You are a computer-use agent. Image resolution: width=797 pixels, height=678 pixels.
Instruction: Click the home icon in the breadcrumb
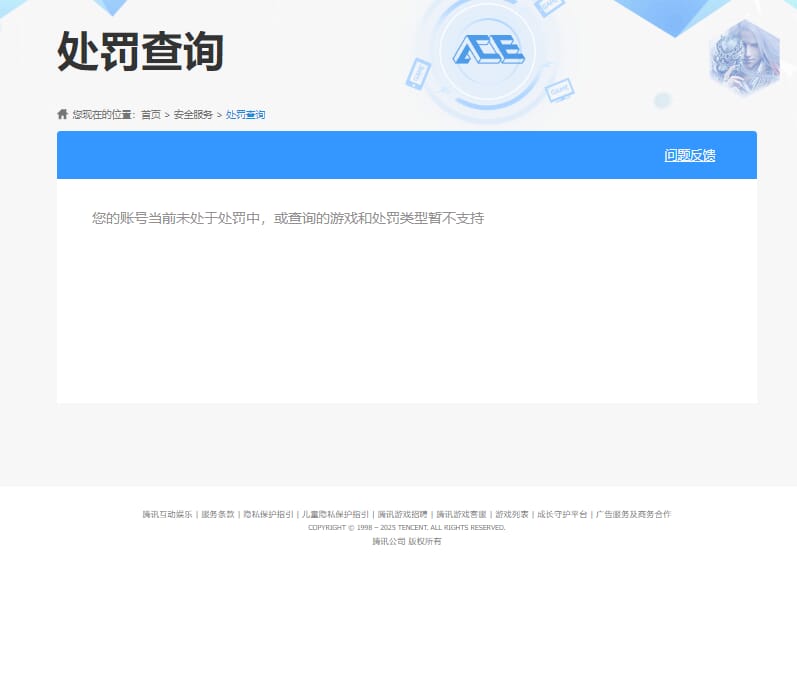click(63, 114)
